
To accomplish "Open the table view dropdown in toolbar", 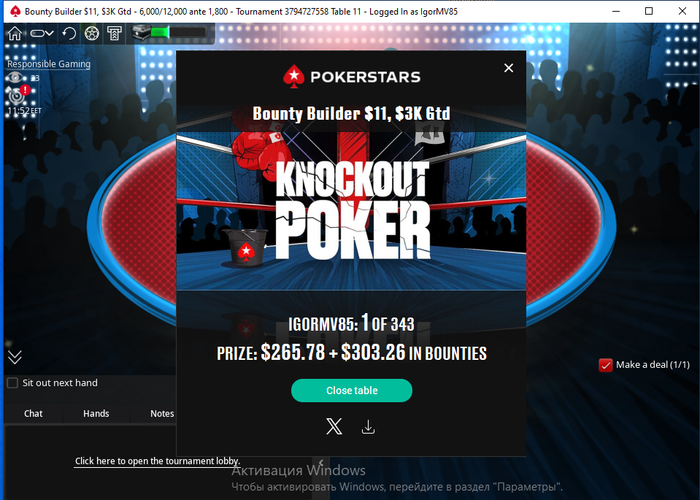I will [x=42, y=33].
